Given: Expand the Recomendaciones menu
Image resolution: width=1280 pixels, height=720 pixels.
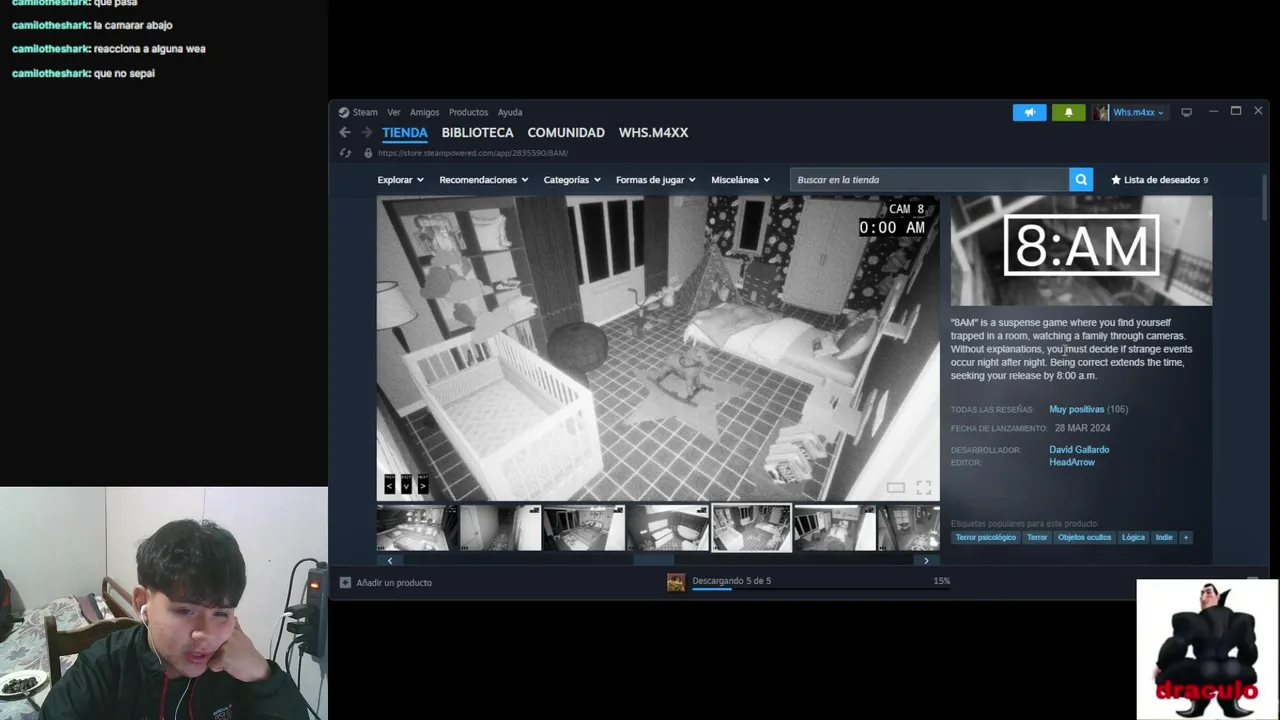Looking at the screenshot, I should pos(483,180).
